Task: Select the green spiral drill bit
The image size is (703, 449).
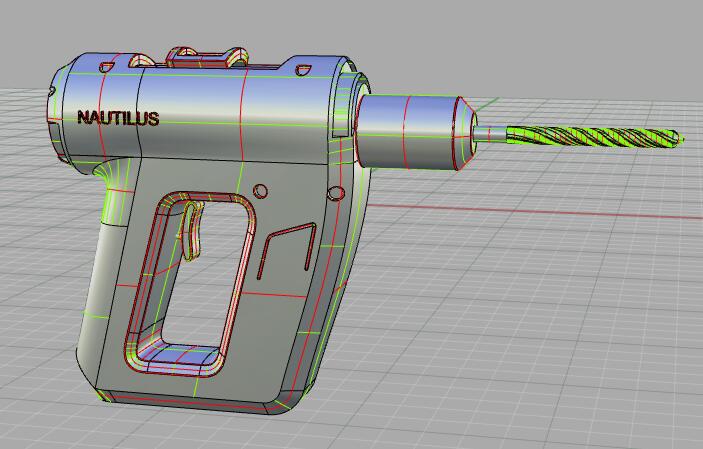Action: 595,137
